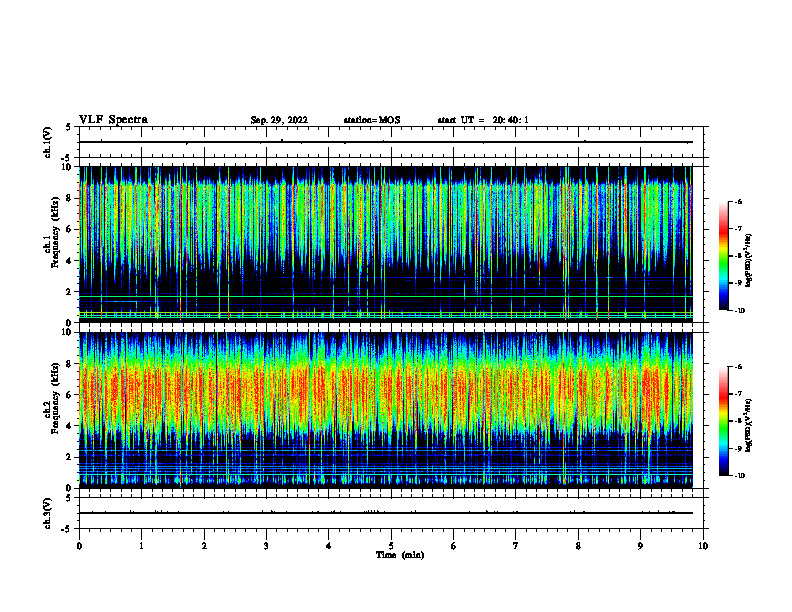Click the "7" minute tick label on time axis
This screenshot has height=612, width=792.
coord(516,546)
